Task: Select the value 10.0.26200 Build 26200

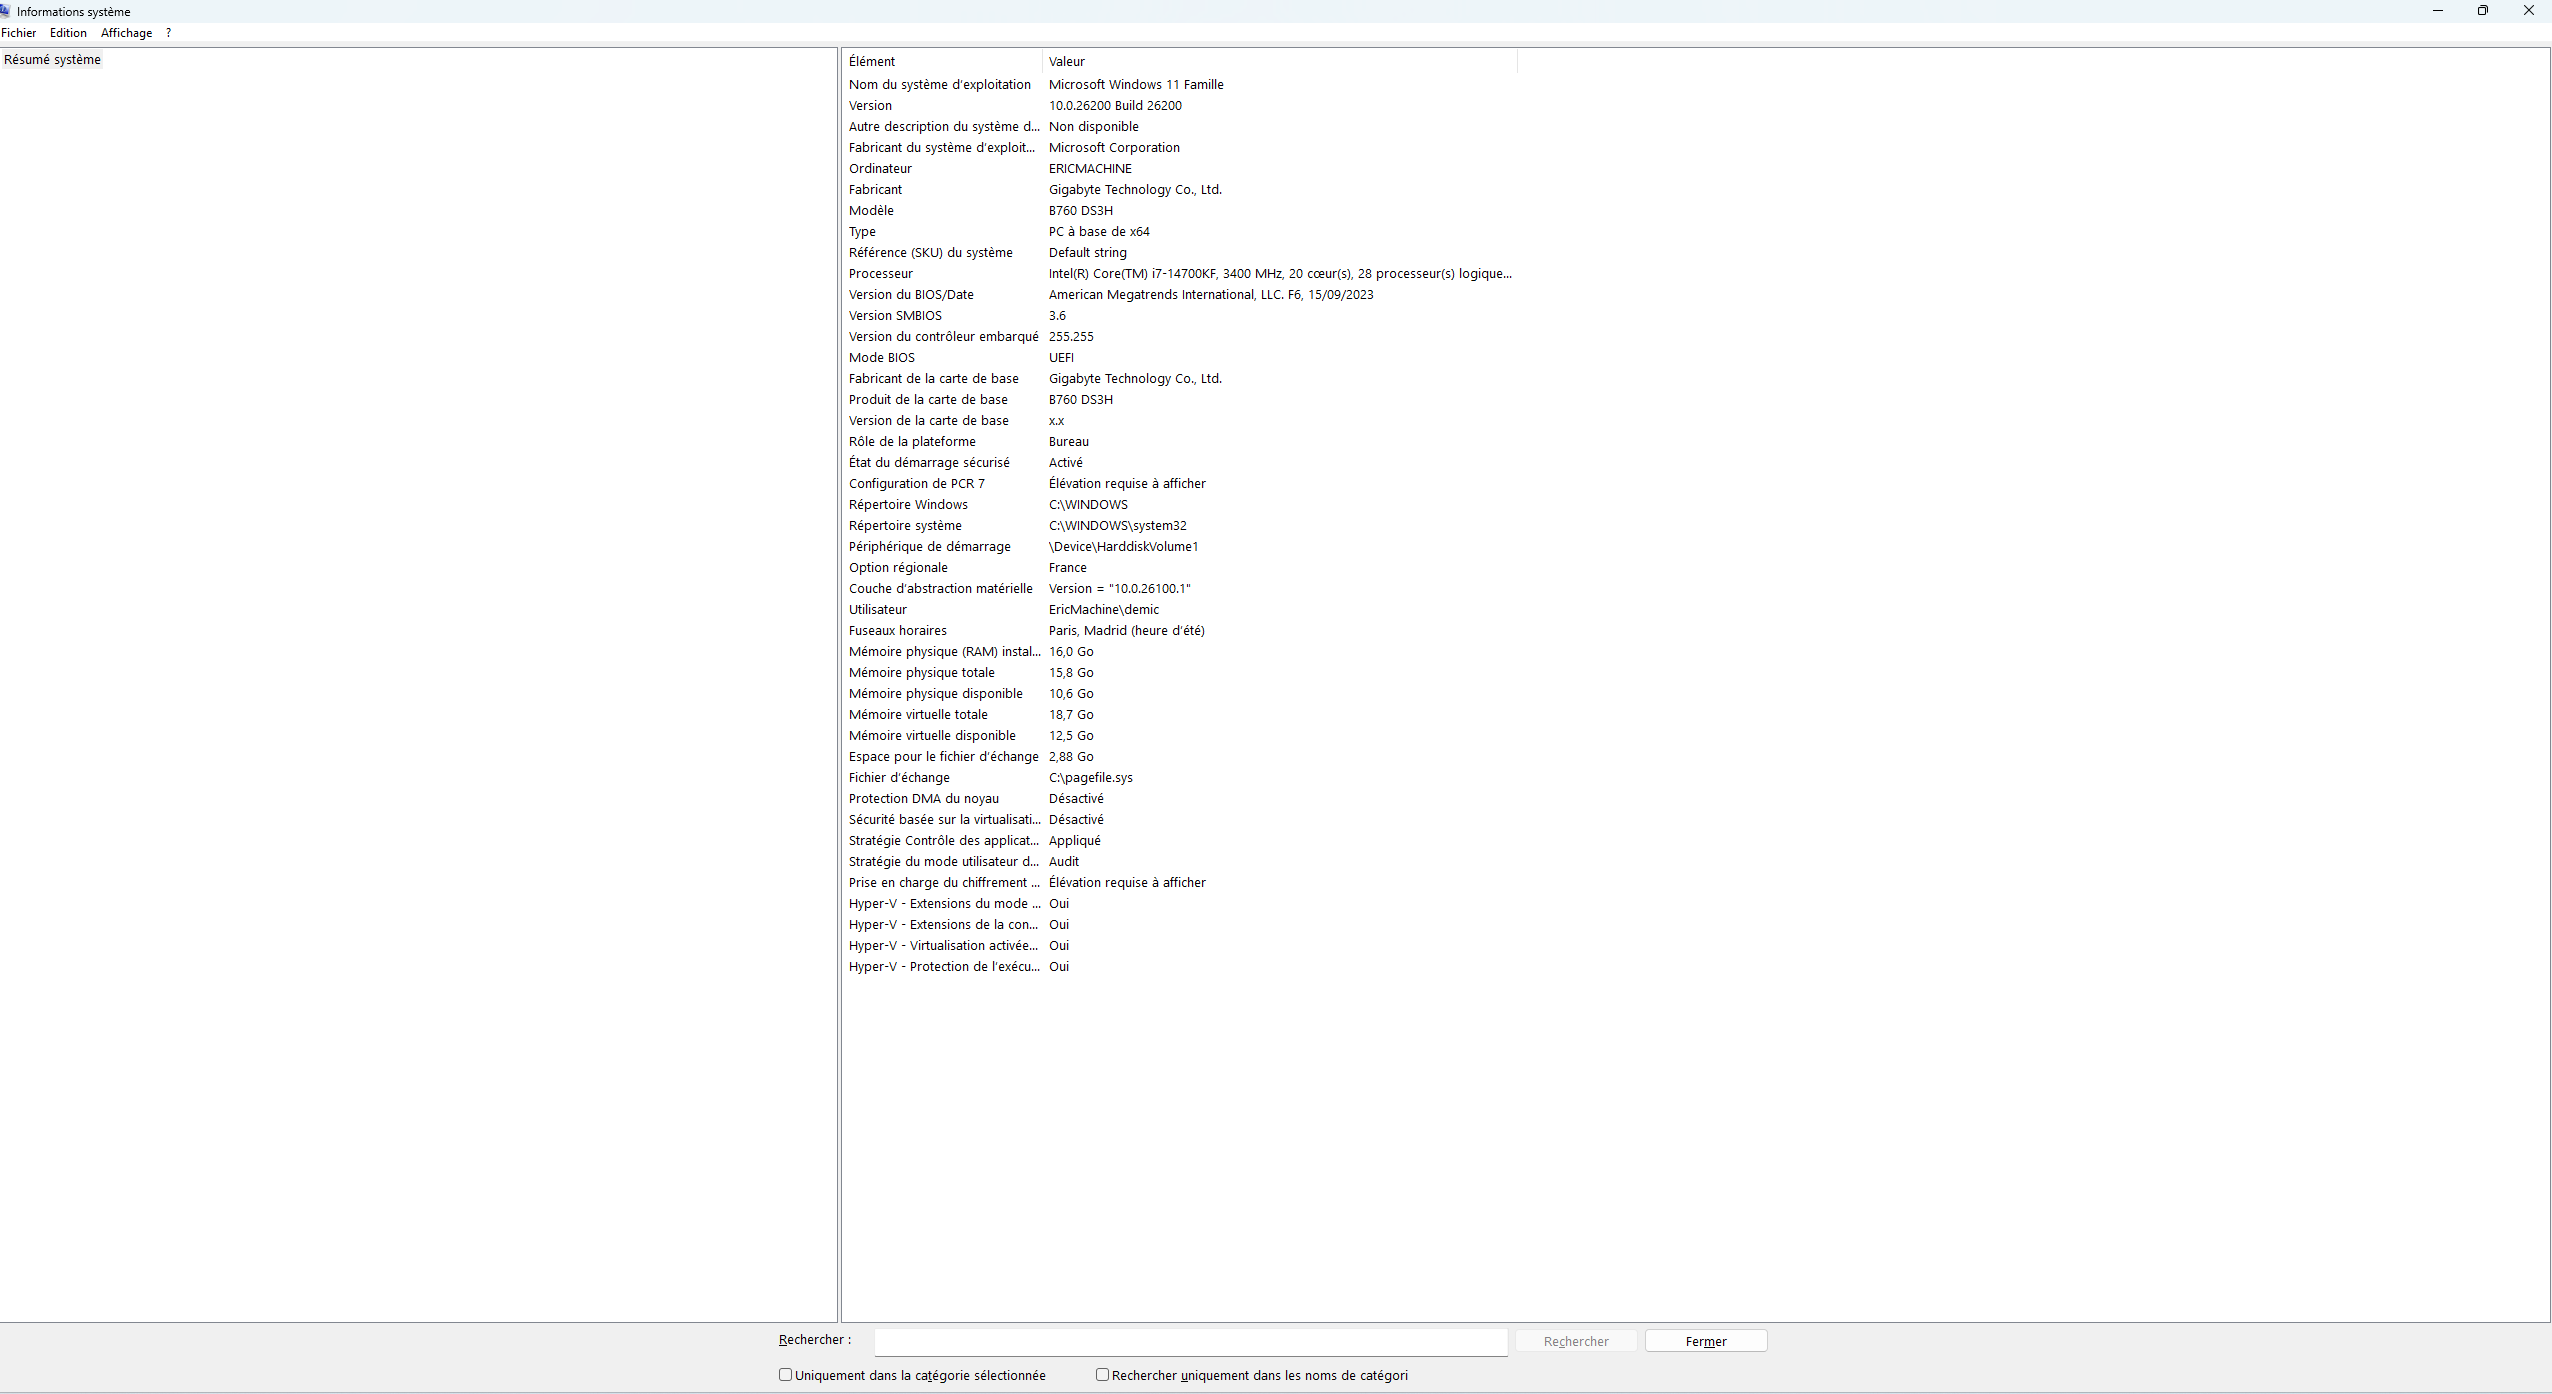Action: [1115, 106]
